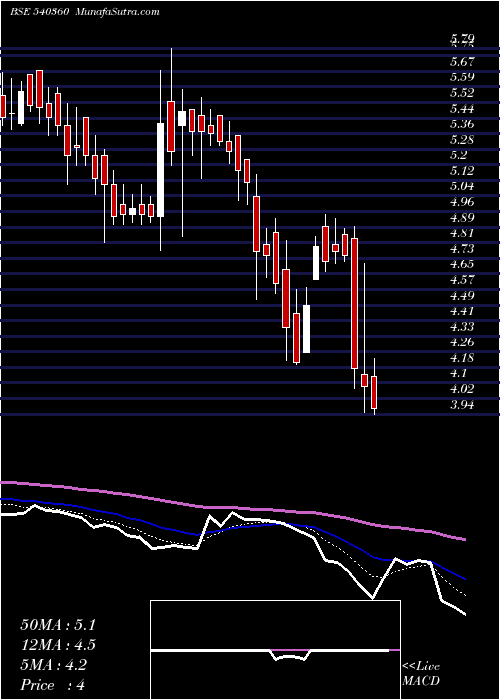This screenshot has width=500, height=700.
Task: Click the 5.52 price axis label
Action: tap(462, 92)
